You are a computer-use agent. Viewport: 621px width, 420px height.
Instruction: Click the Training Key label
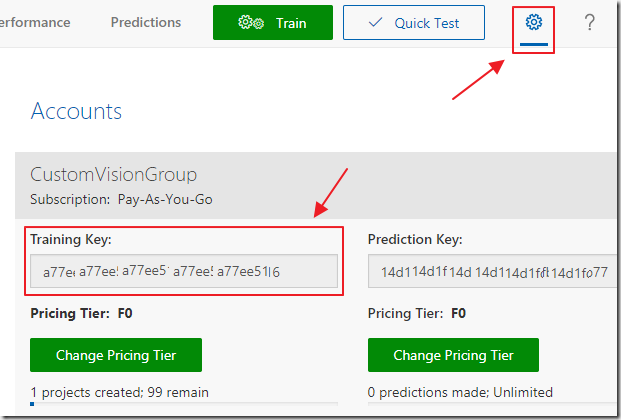pos(71,239)
